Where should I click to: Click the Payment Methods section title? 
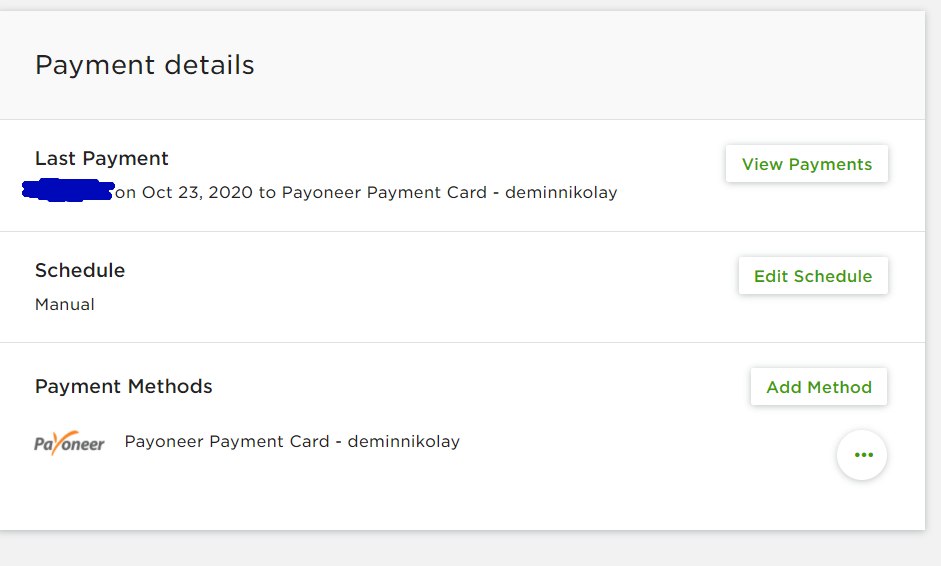(124, 387)
